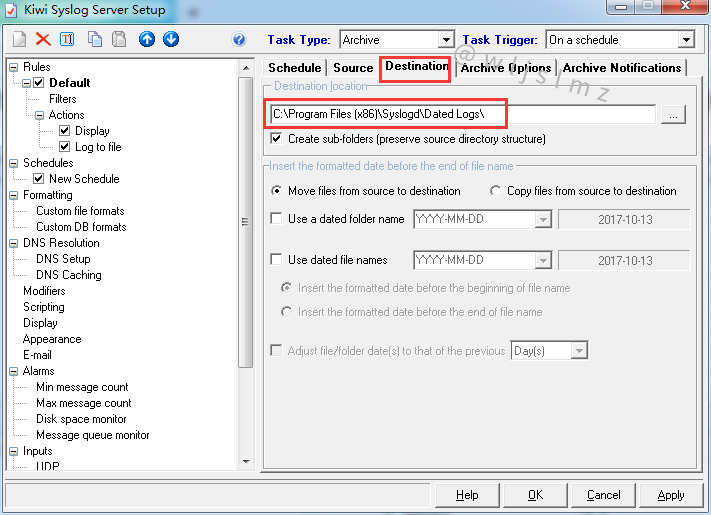The width and height of the screenshot is (711, 515).
Task: Open the Archive Notifications tab
Action: click(x=622, y=68)
